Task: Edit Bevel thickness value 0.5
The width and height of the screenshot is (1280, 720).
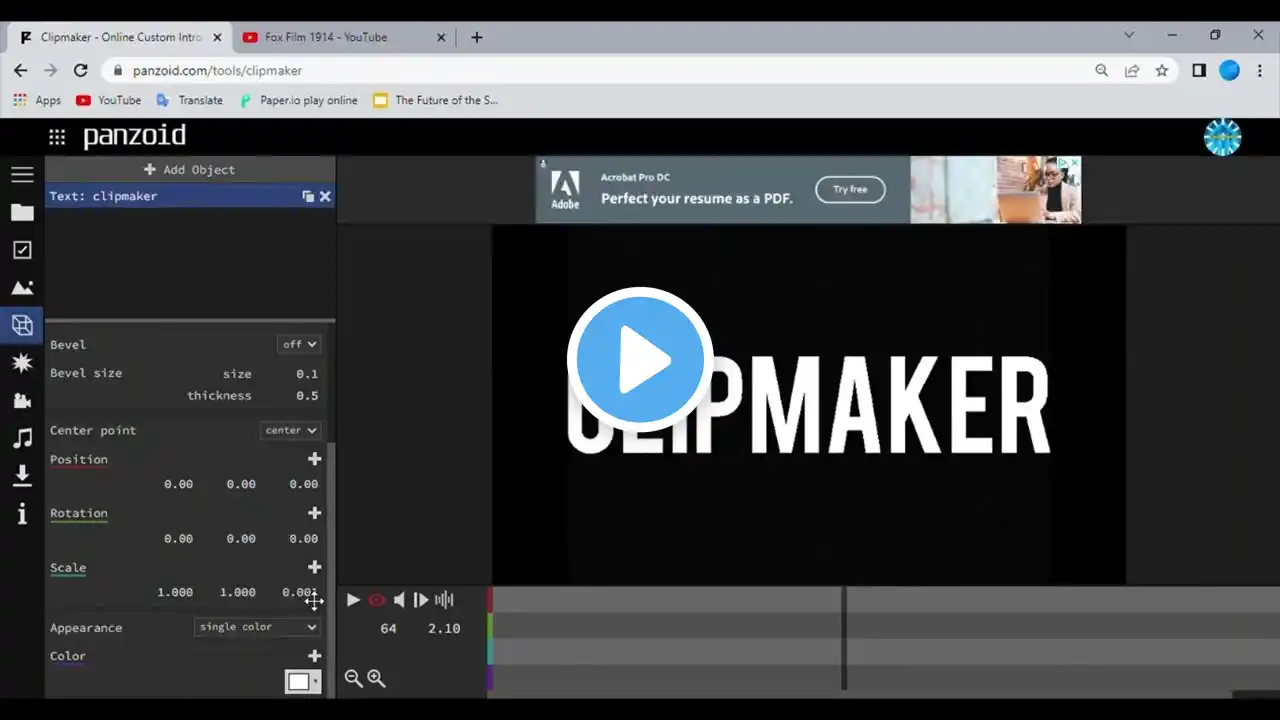Action: [x=307, y=396]
